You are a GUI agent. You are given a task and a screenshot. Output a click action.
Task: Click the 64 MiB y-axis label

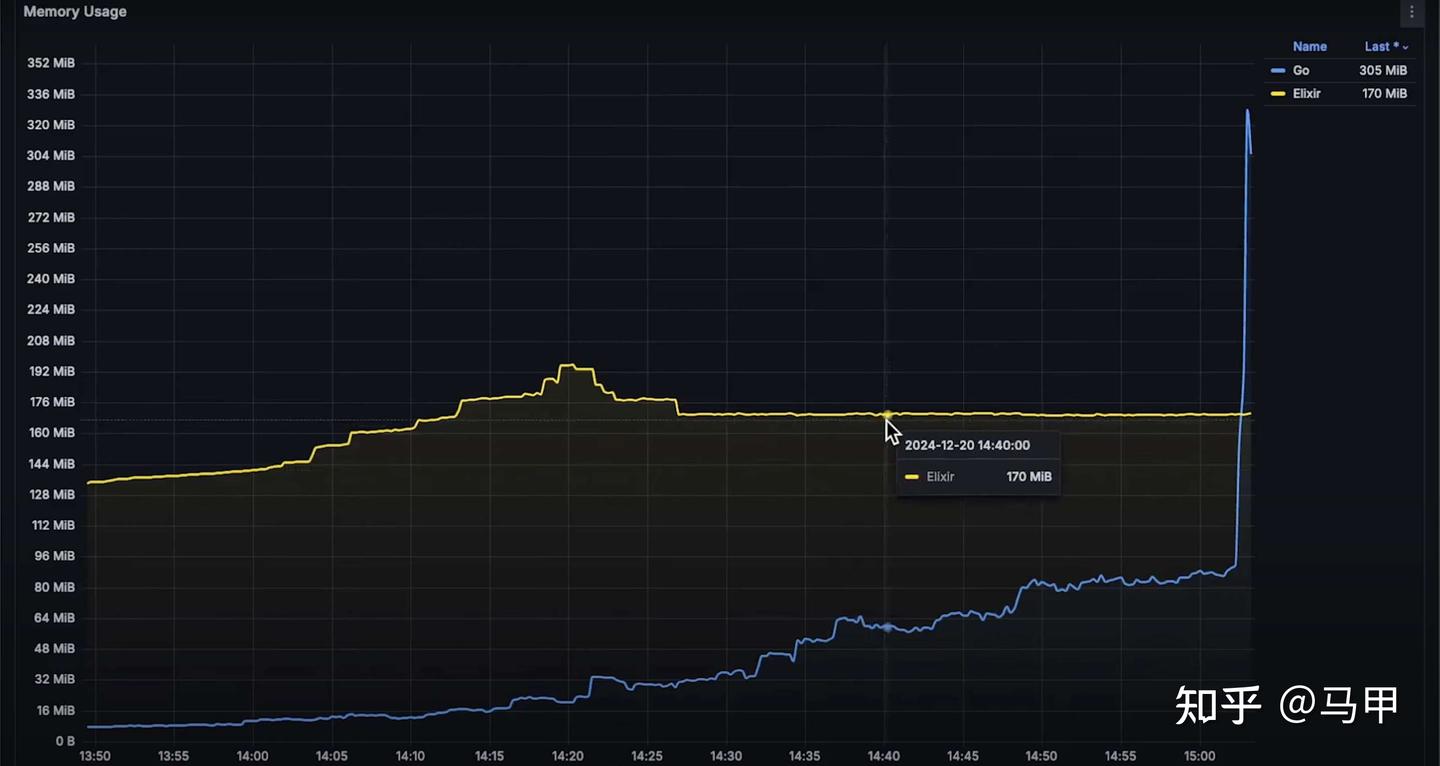(55, 618)
